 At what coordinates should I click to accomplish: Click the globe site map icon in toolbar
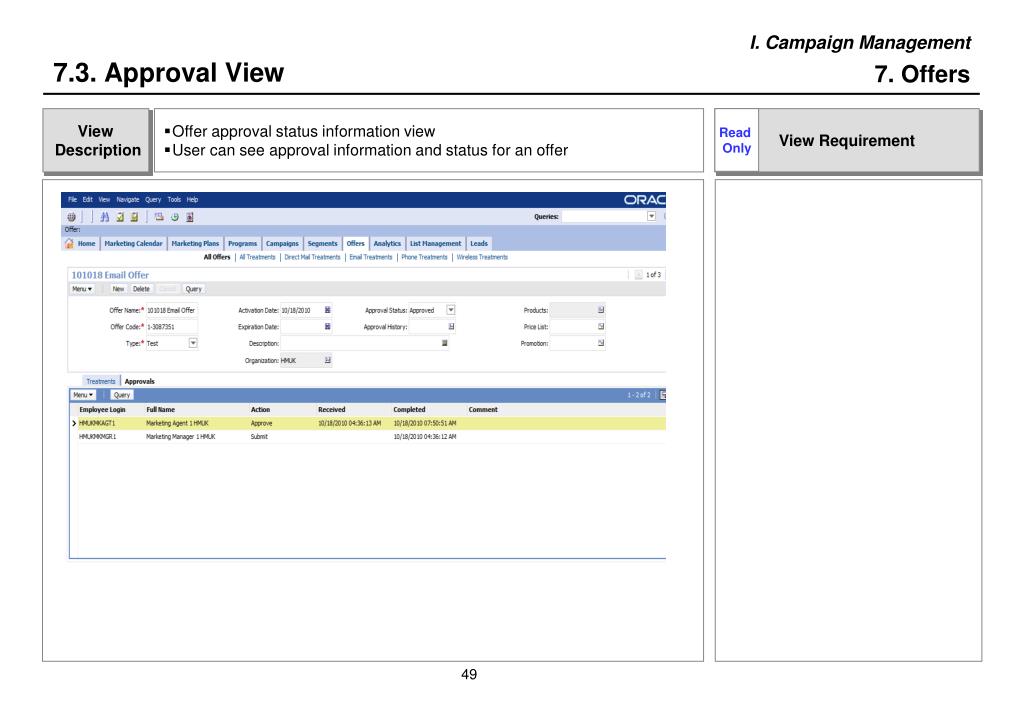tap(71, 217)
